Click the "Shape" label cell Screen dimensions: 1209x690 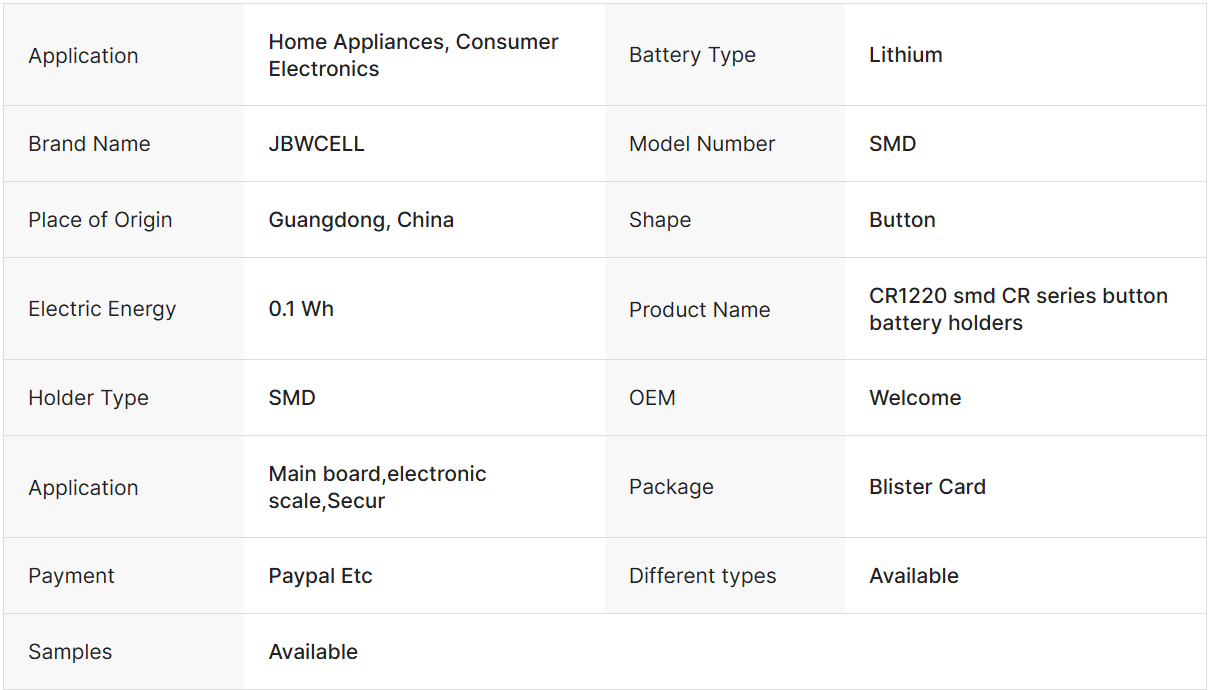(x=659, y=220)
